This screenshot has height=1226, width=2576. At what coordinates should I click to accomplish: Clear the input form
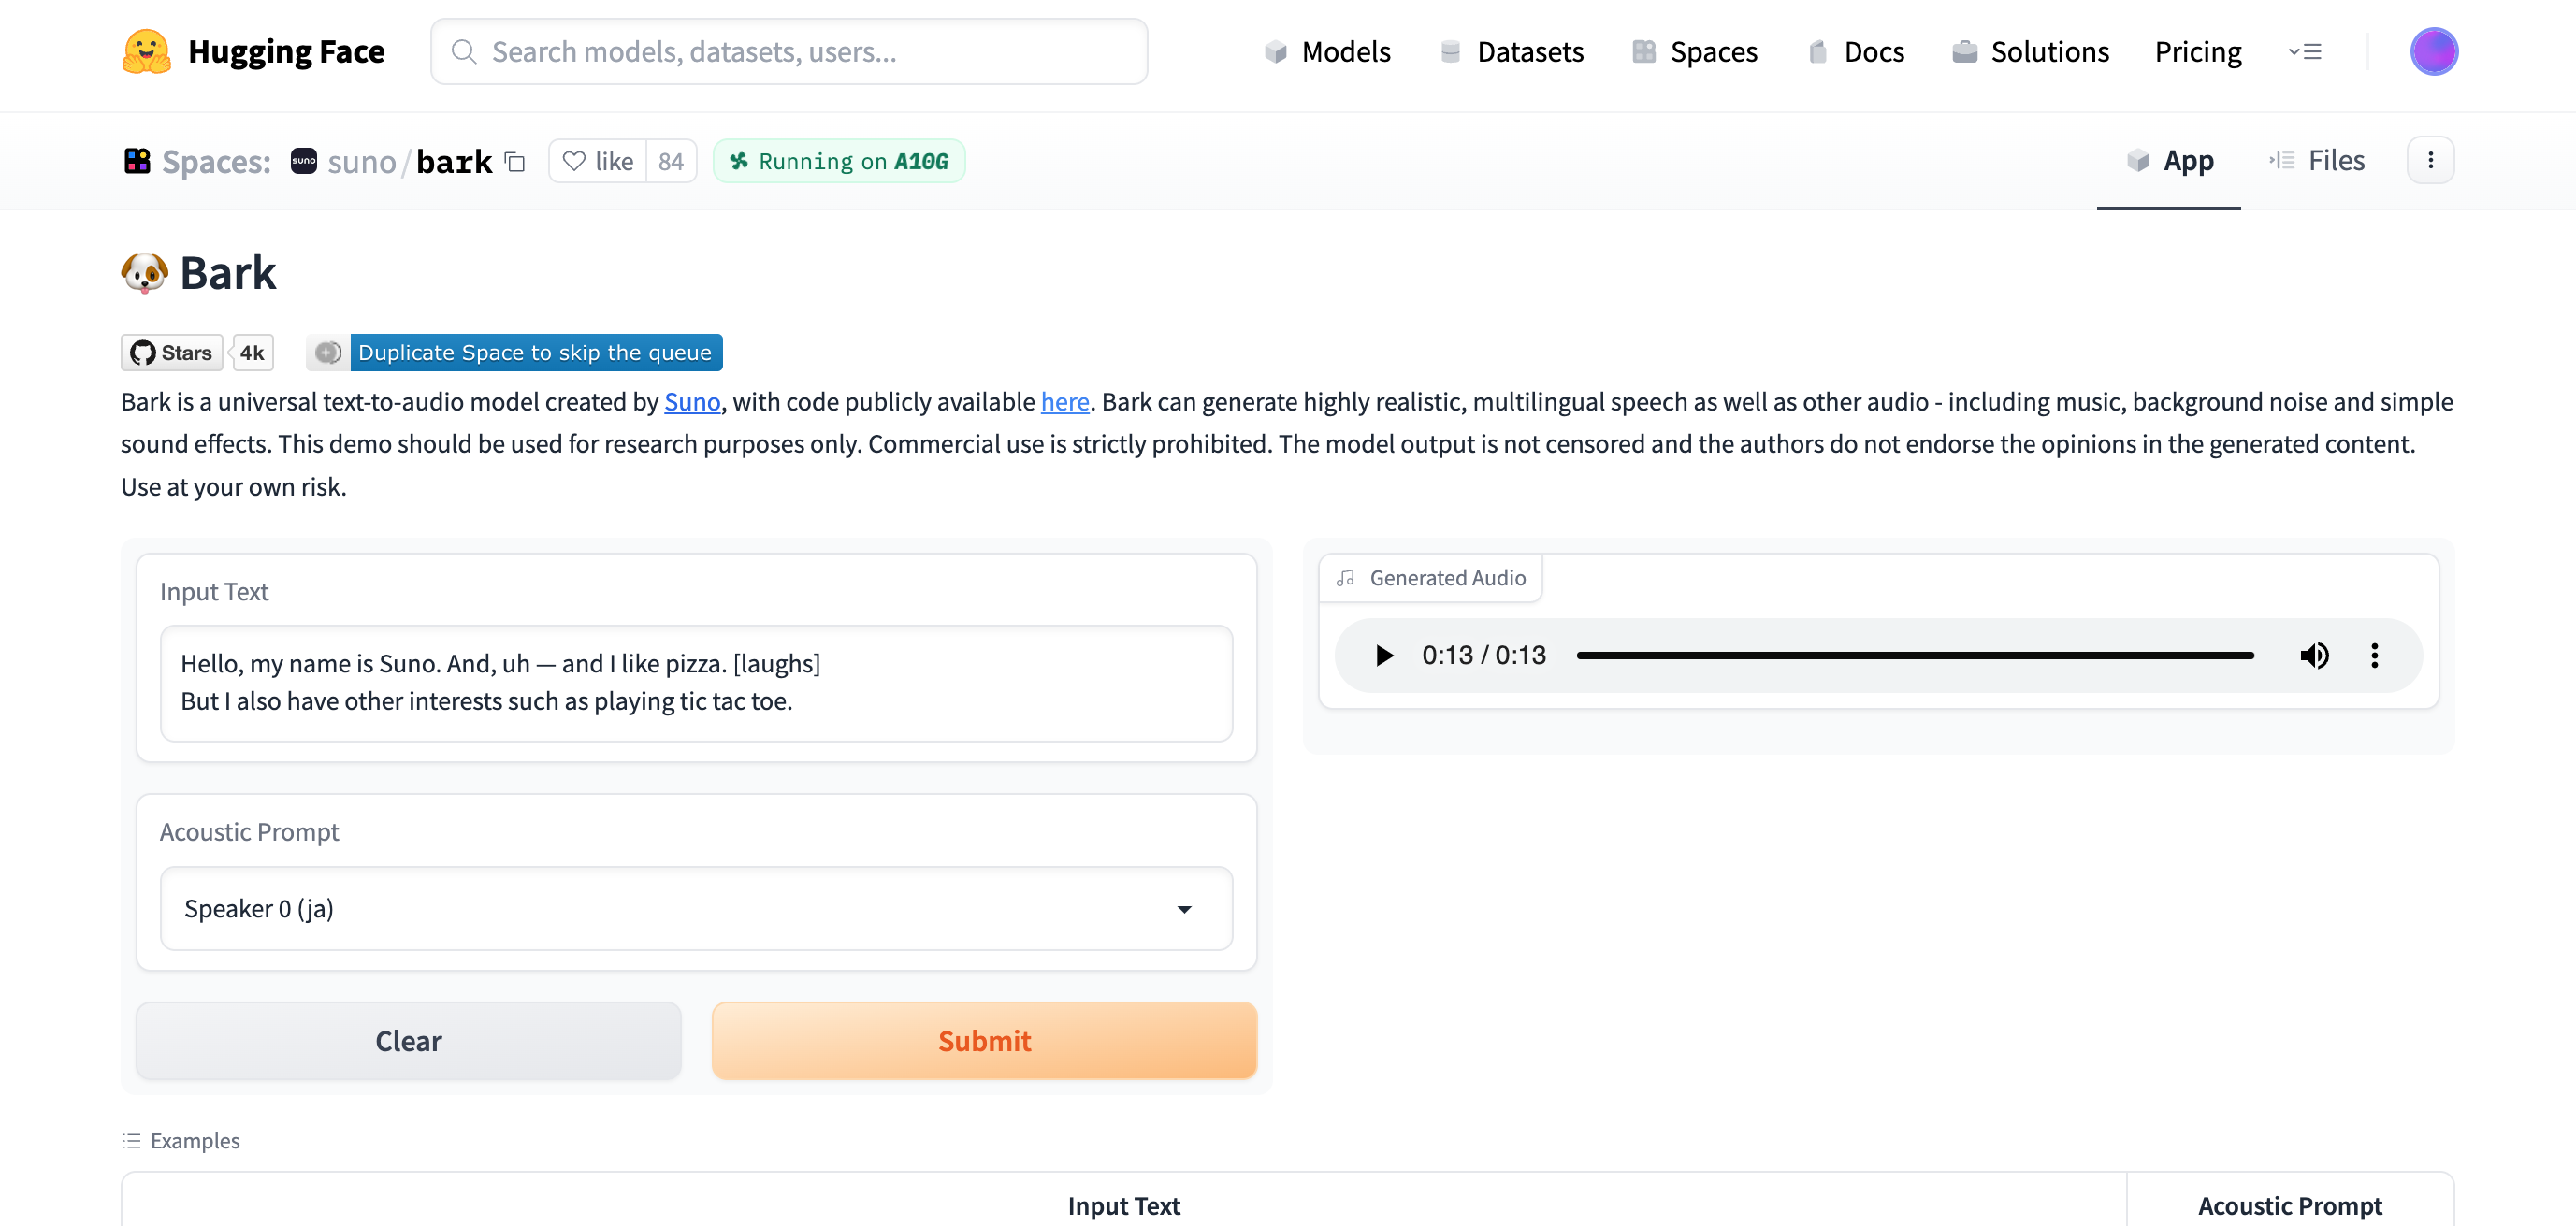[409, 1040]
